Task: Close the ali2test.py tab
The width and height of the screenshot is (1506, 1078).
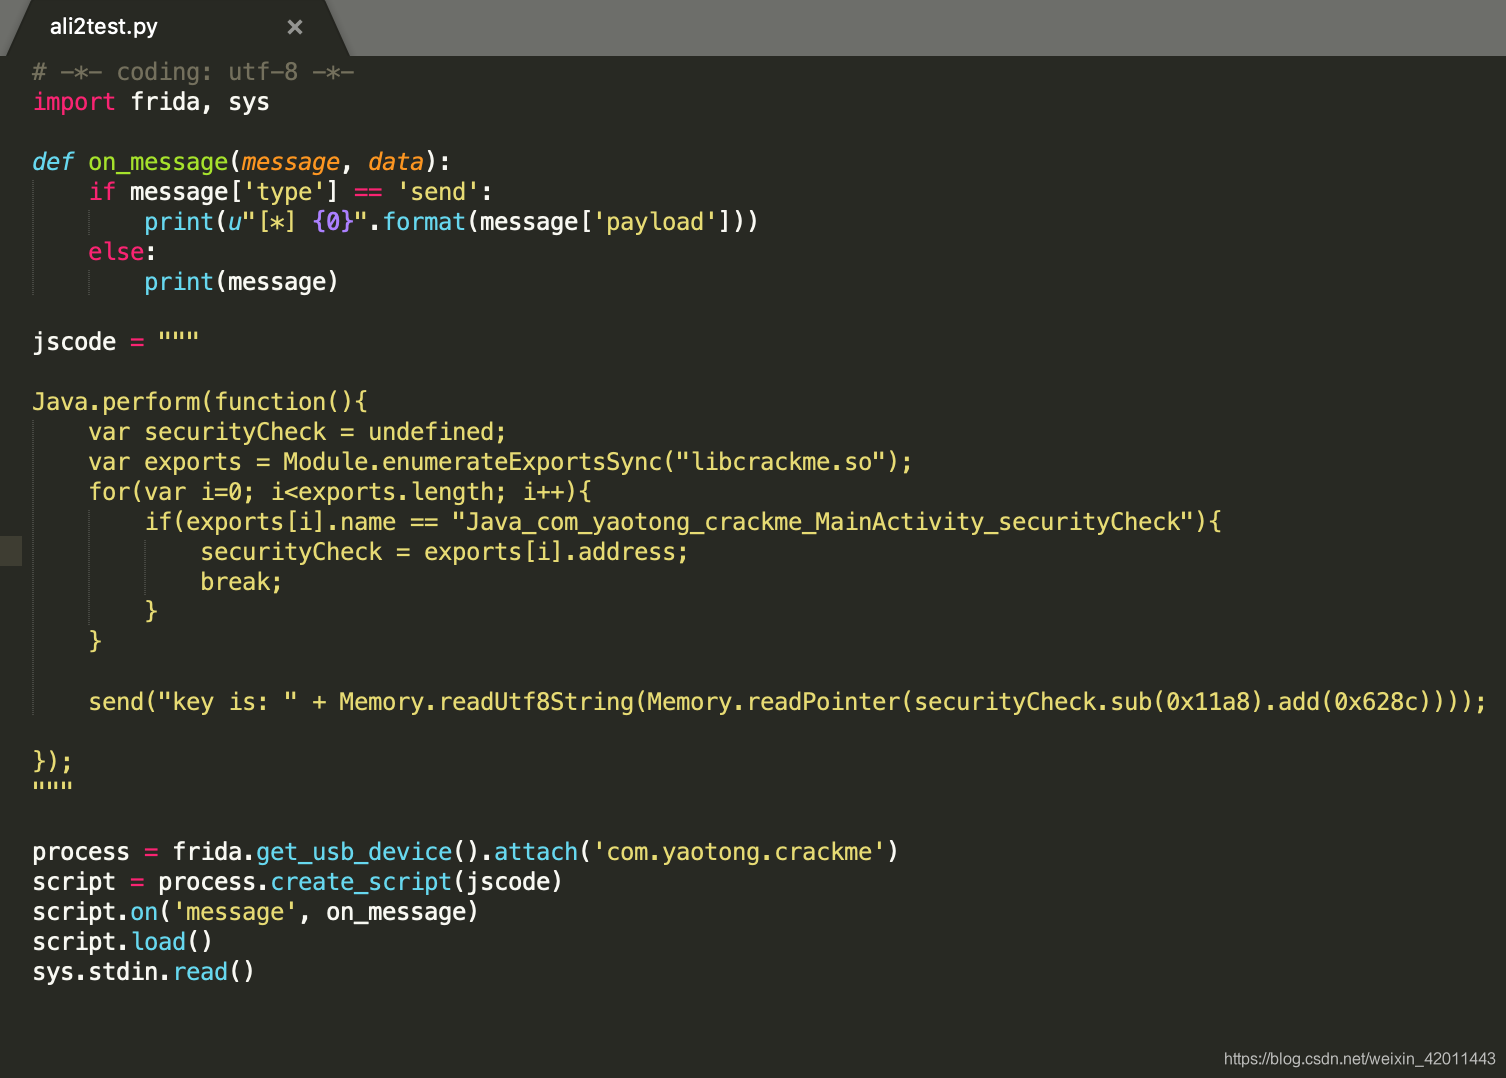Action: (x=295, y=27)
